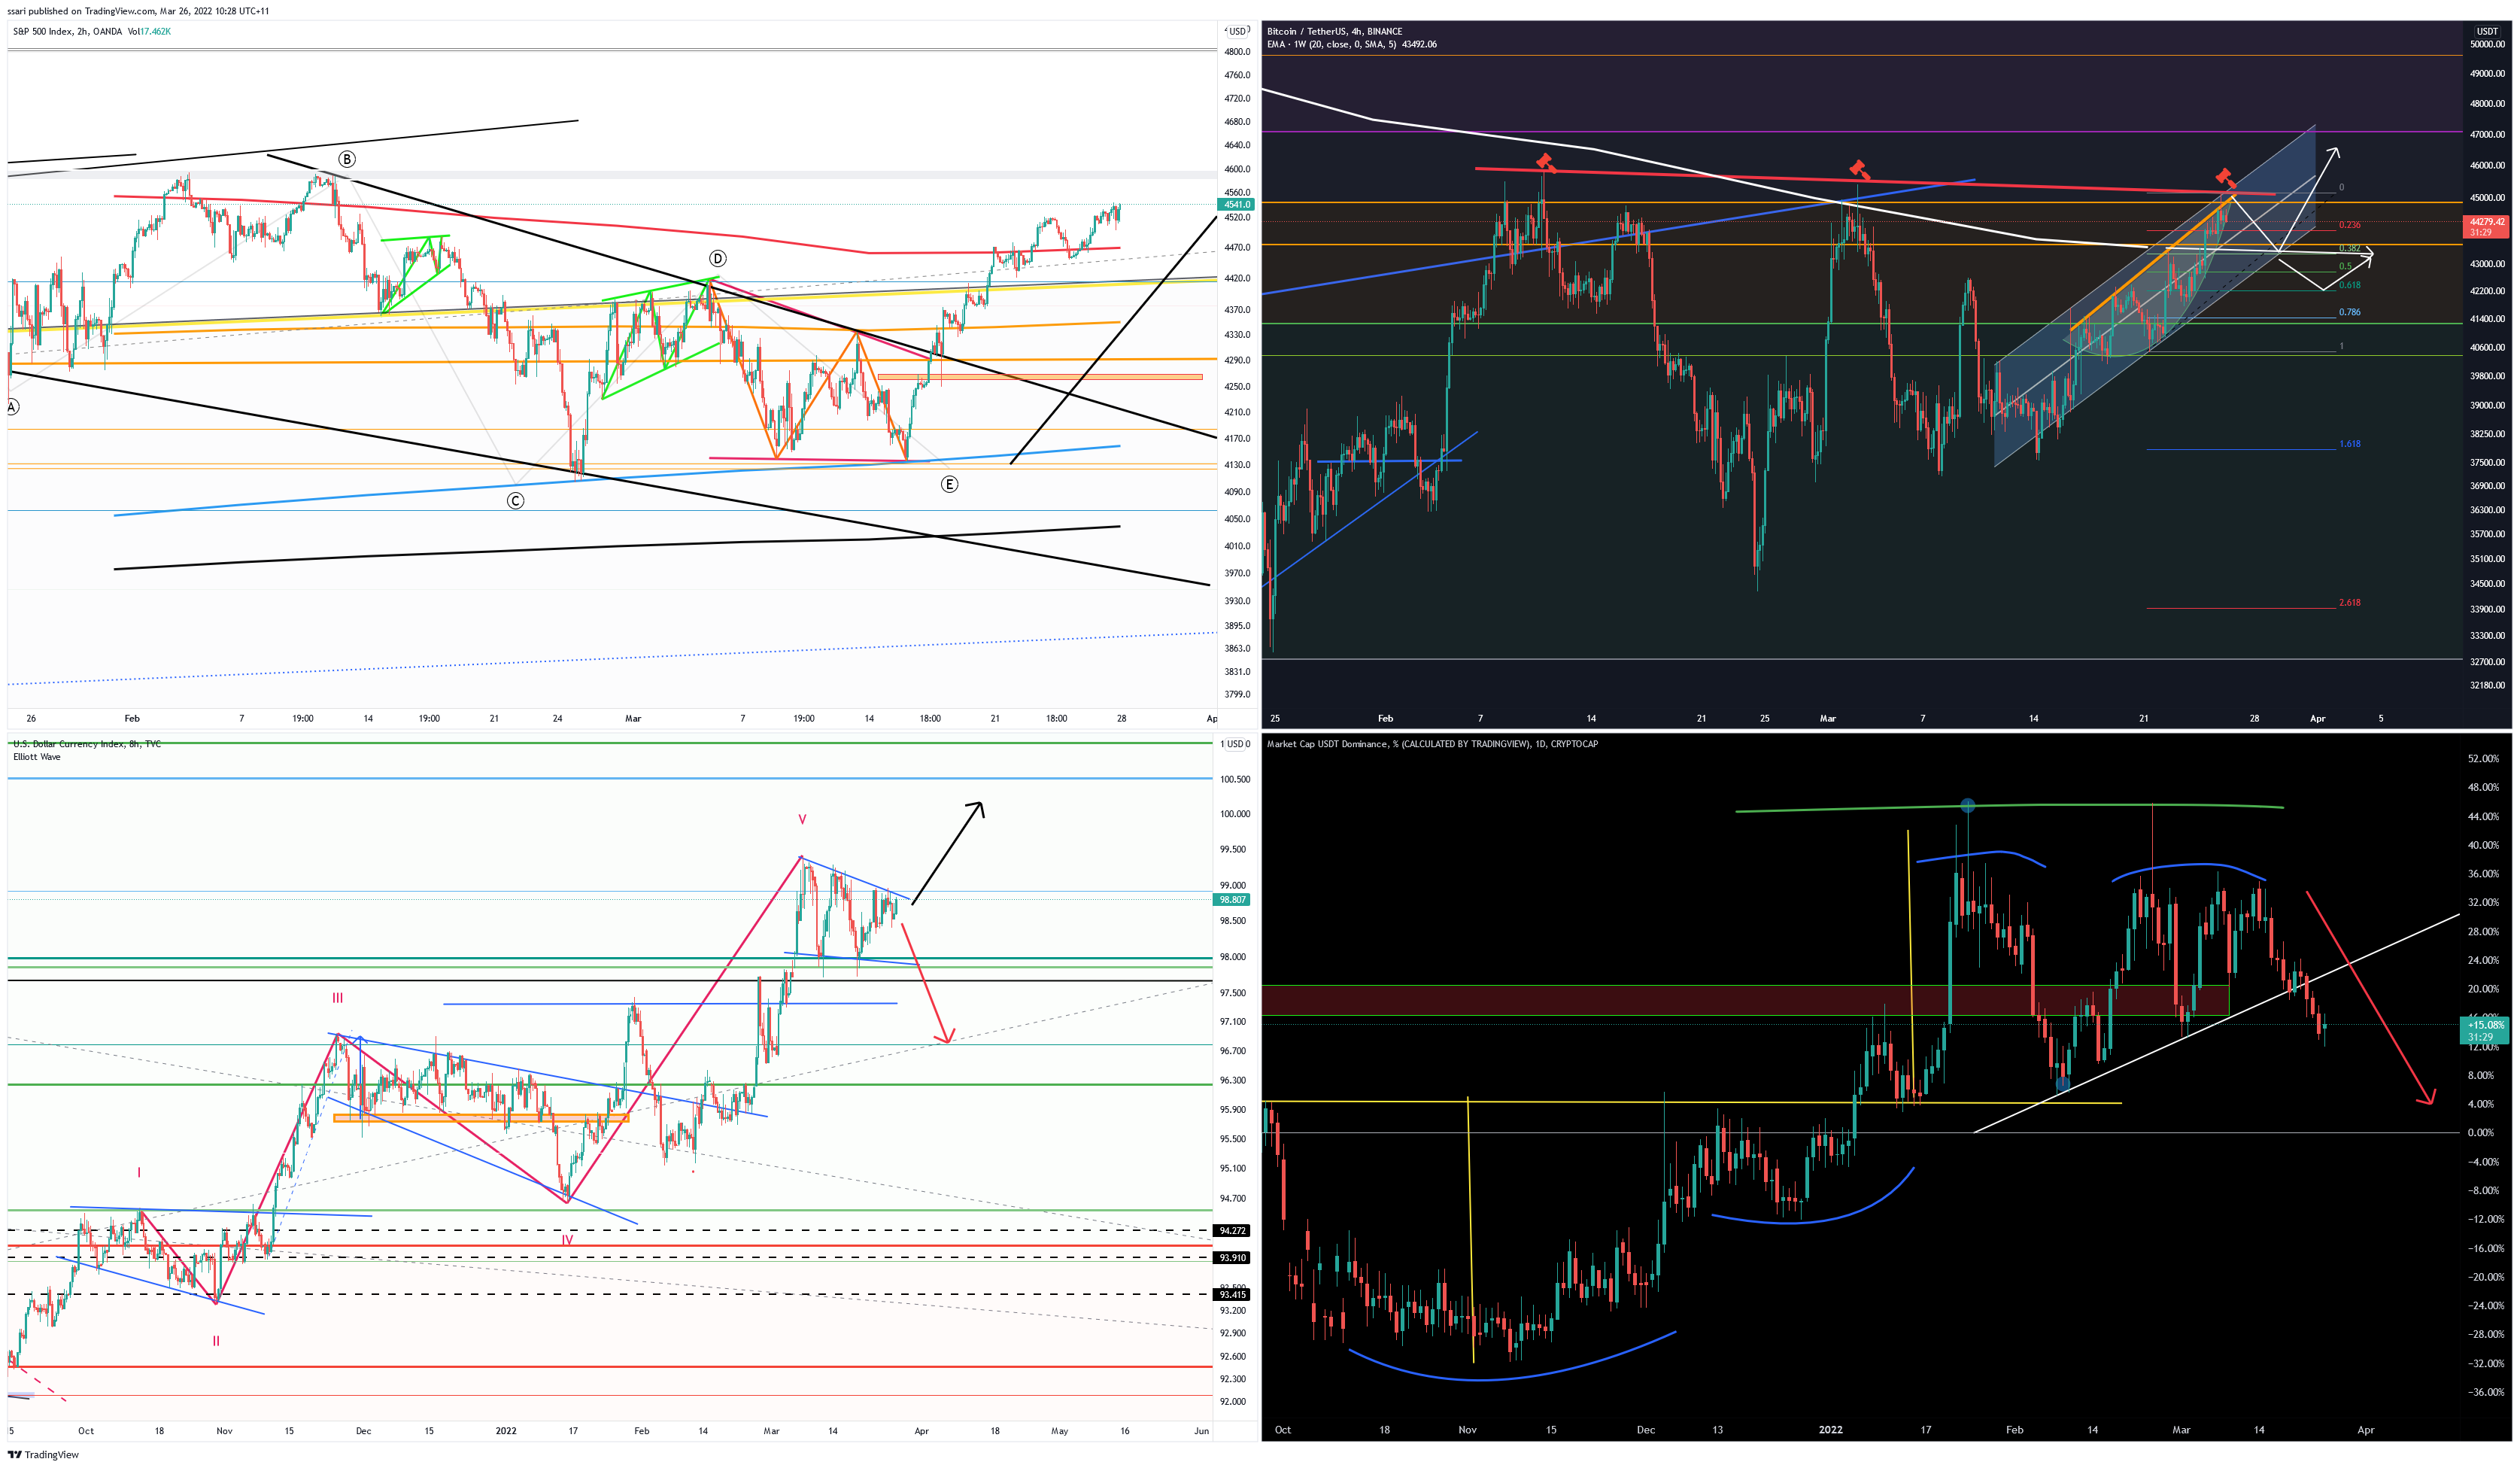This screenshot has width=2520, height=1468.
Task: Click the 4541.0 current price tag
Action: [1235, 204]
